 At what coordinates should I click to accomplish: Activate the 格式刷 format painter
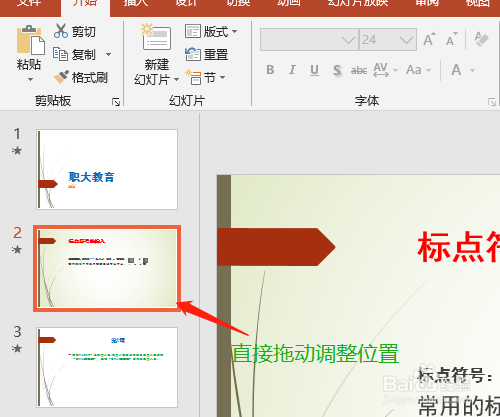point(80,77)
